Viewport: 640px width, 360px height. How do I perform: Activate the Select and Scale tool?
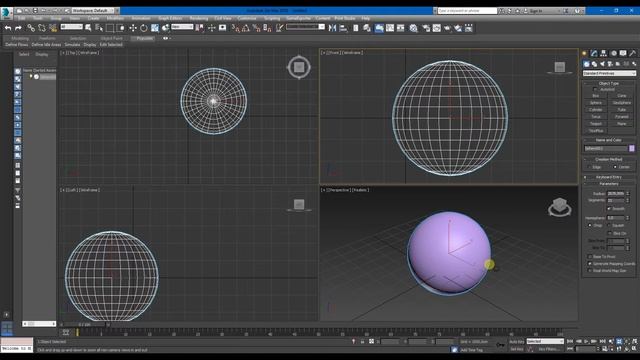(x=155, y=28)
